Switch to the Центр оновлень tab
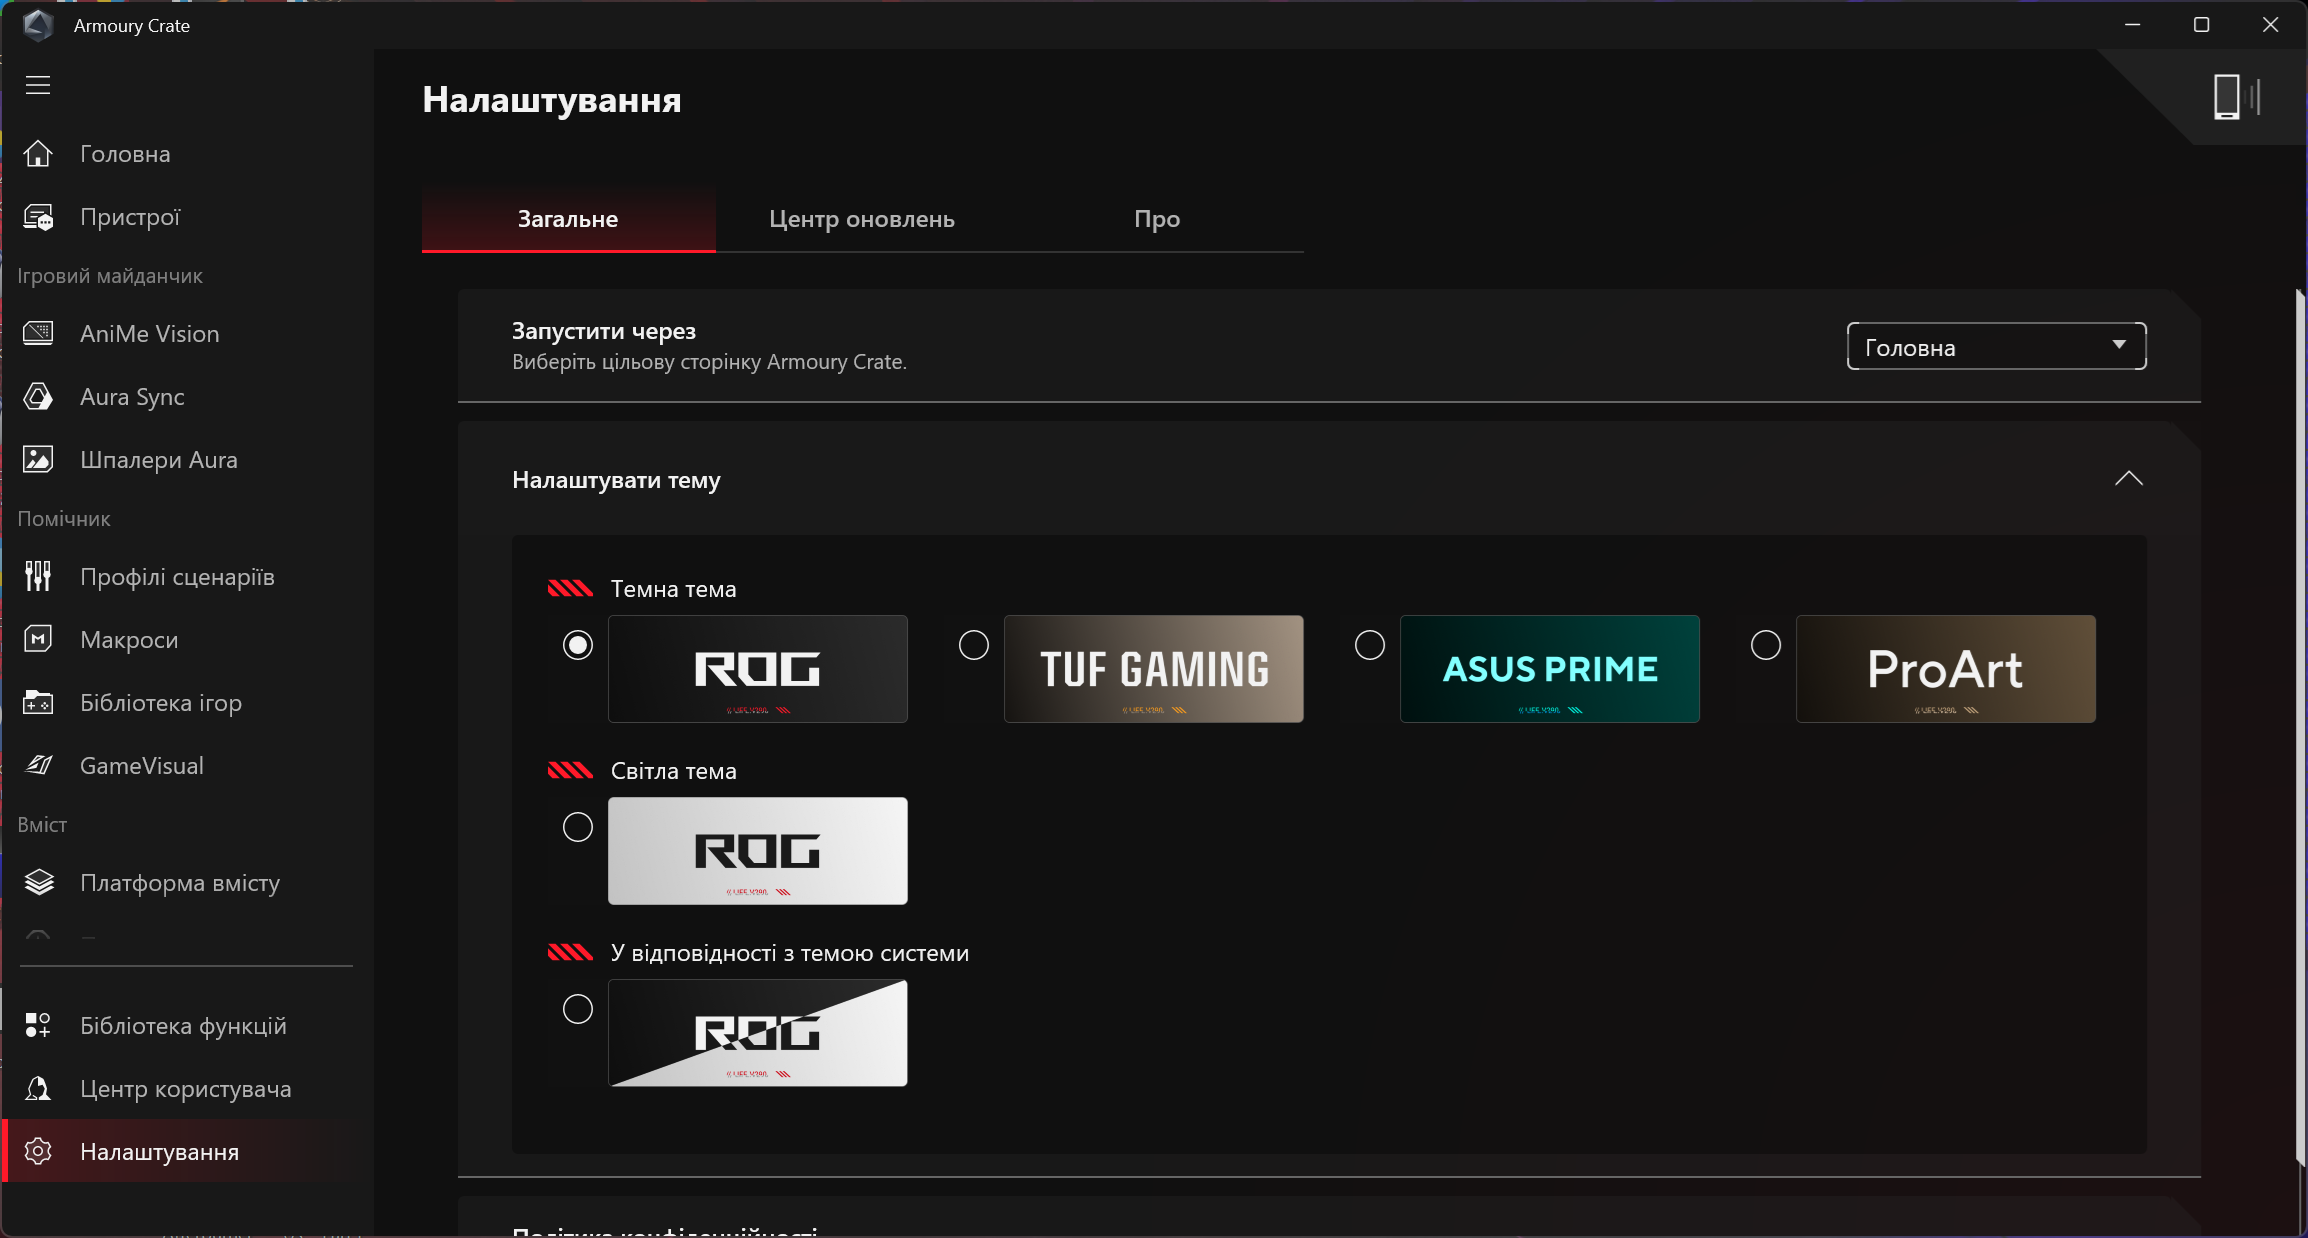 pos(861,219)
